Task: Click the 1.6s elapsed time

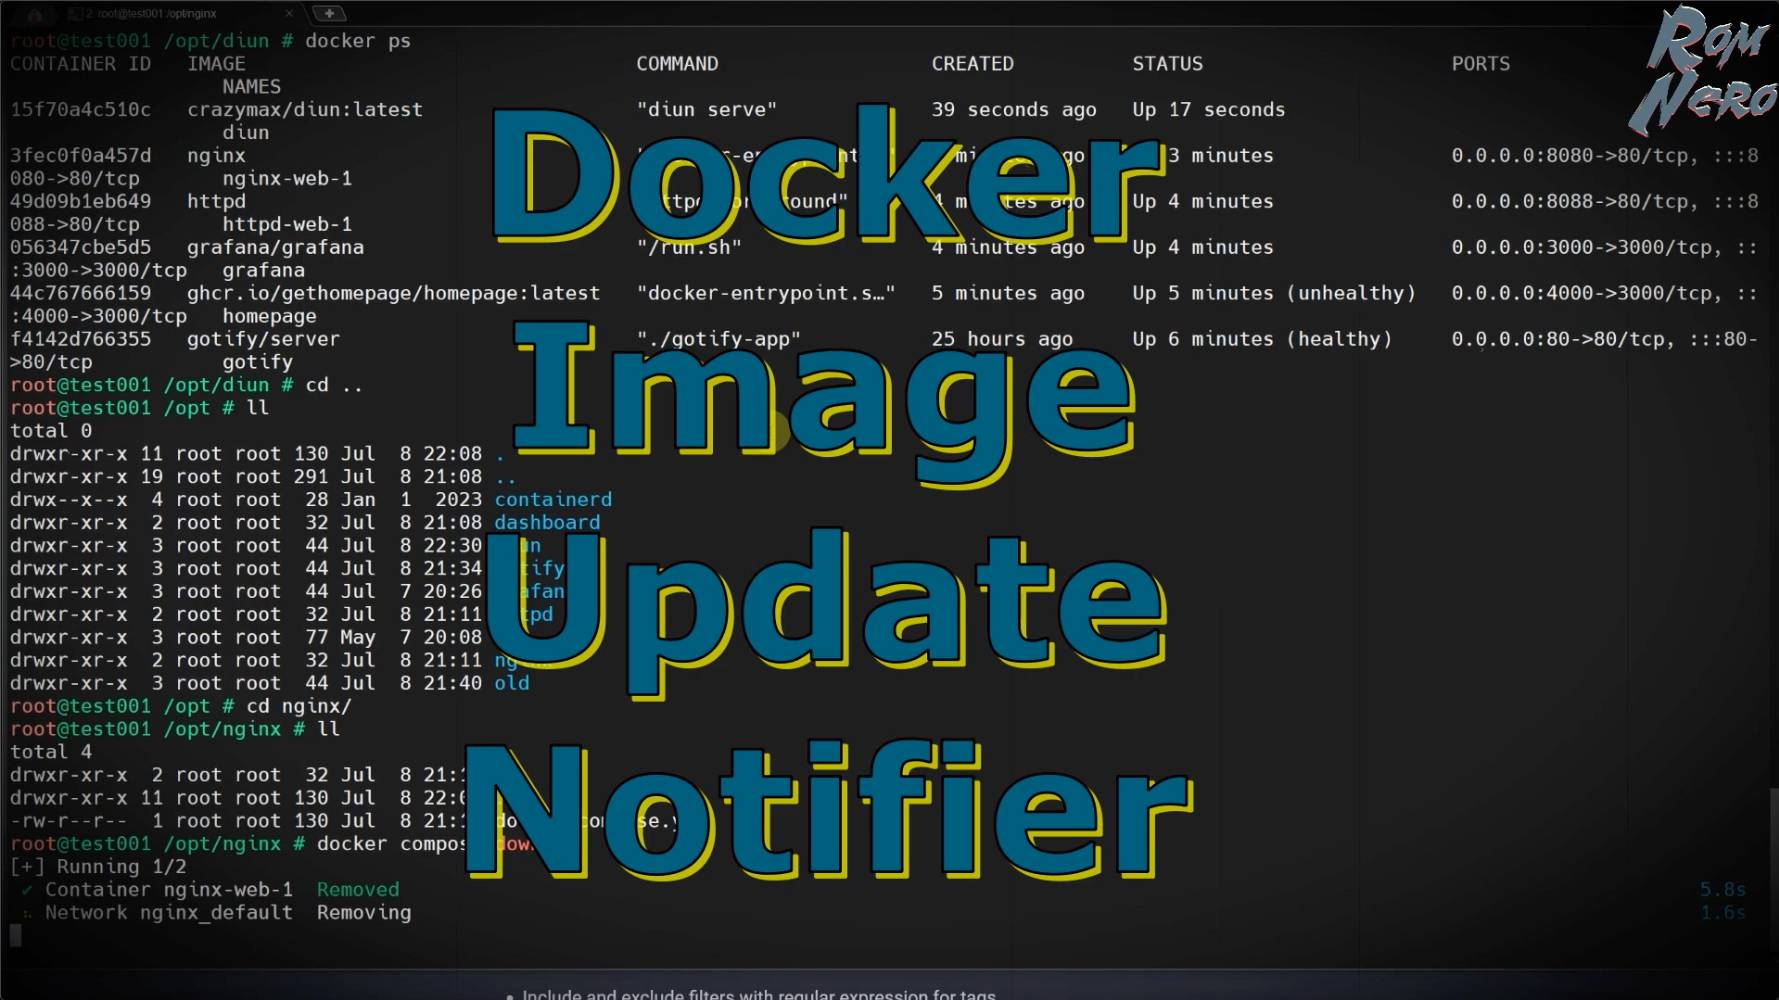Action: (x=1723, y=913)
